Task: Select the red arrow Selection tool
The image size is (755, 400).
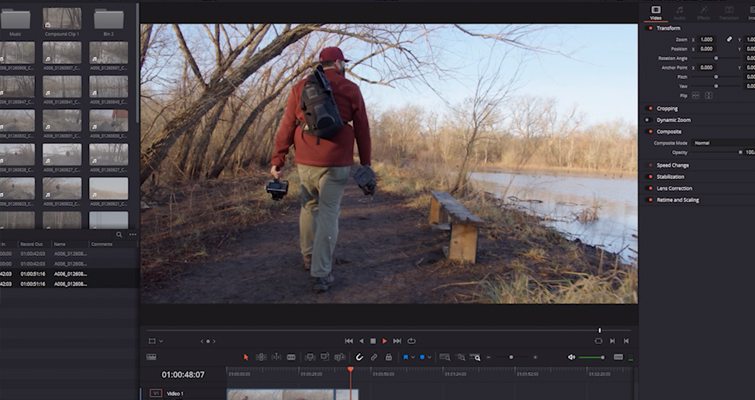Action: (246, 357)
